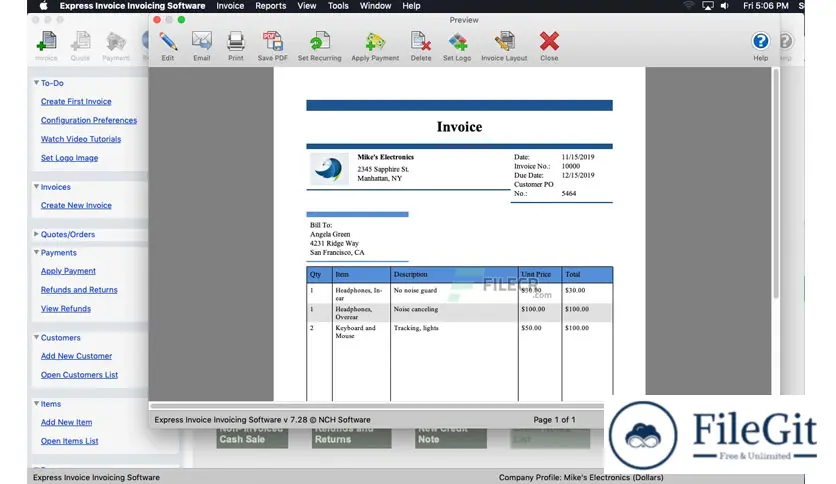Collapse the To-Do section
The width and height of the screenshot is (836, 484).
tap(36, 83)
